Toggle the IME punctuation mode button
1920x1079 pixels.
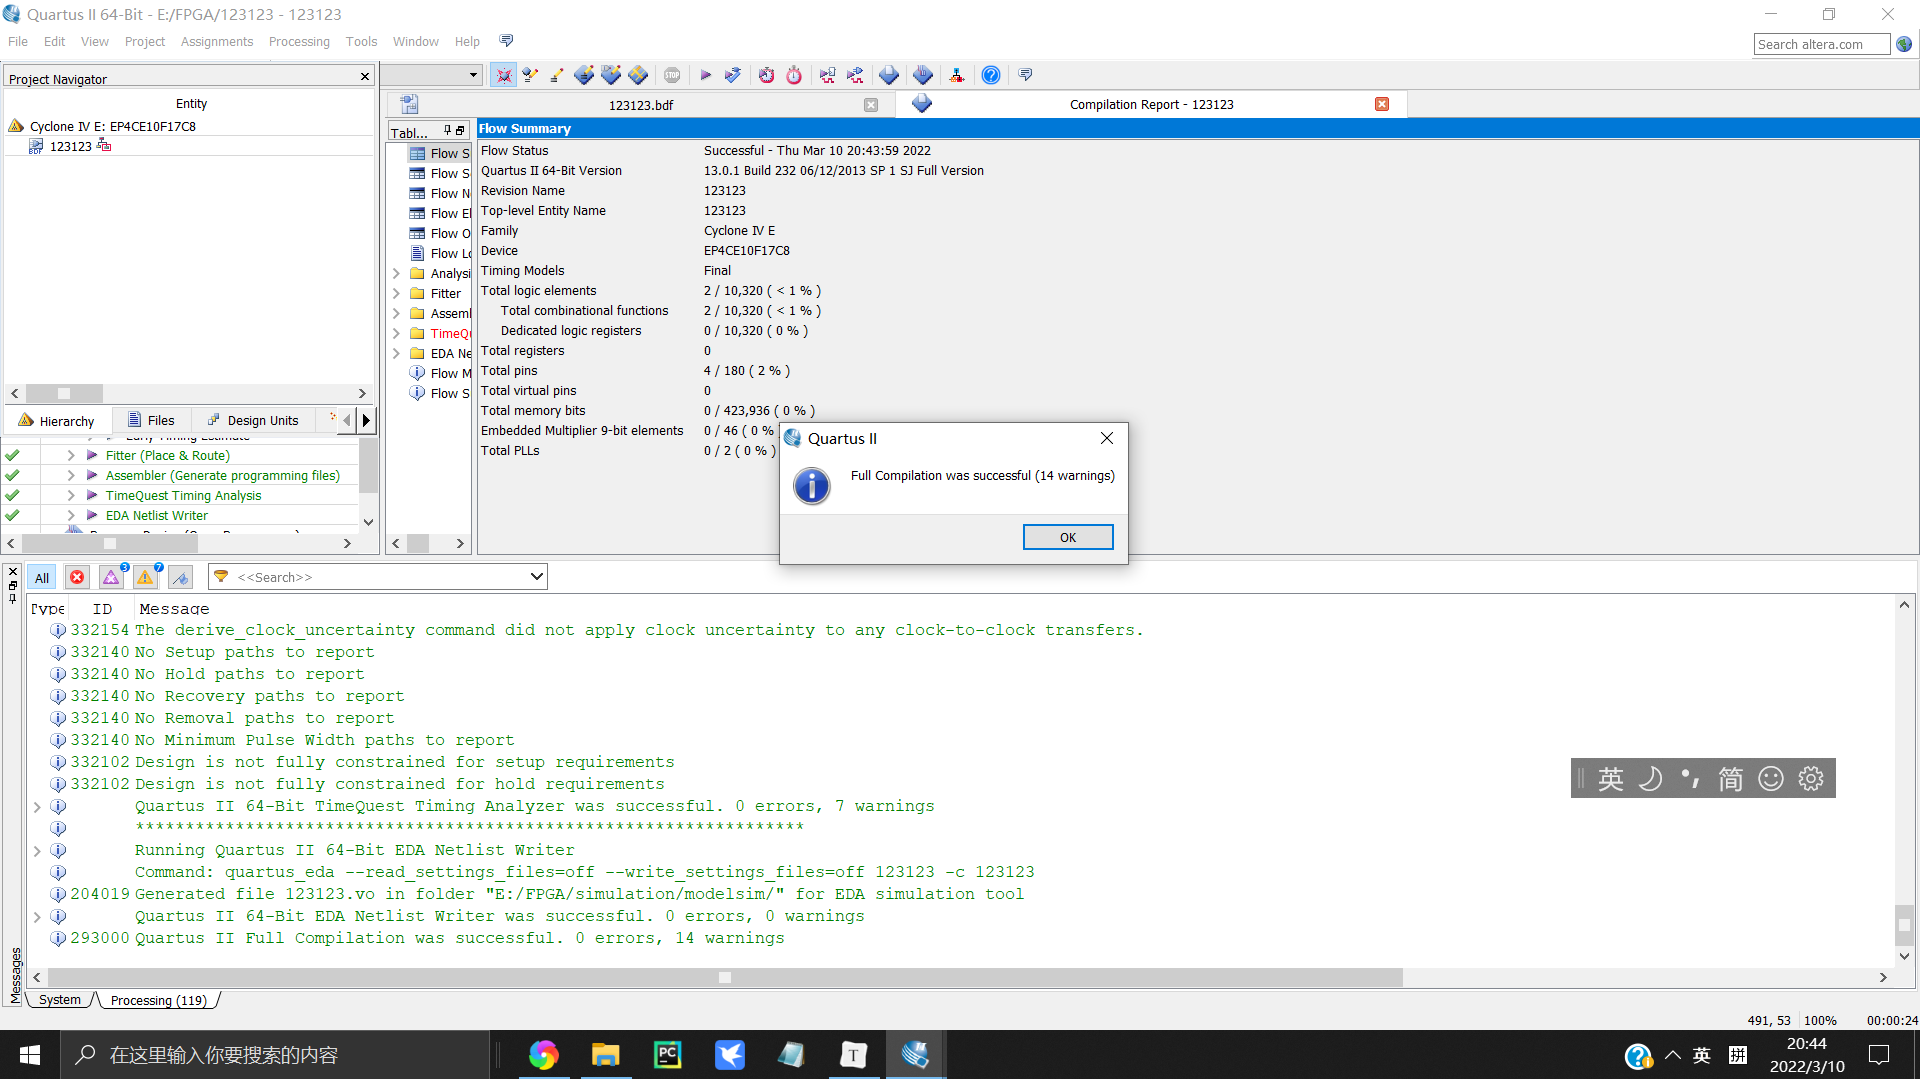[x=1690, y=778]
